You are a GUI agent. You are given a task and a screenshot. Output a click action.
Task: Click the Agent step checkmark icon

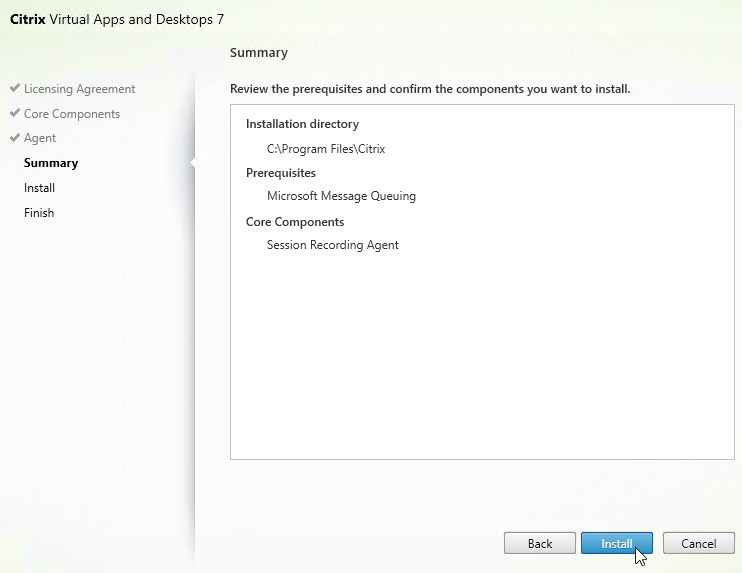pos(15,137)
